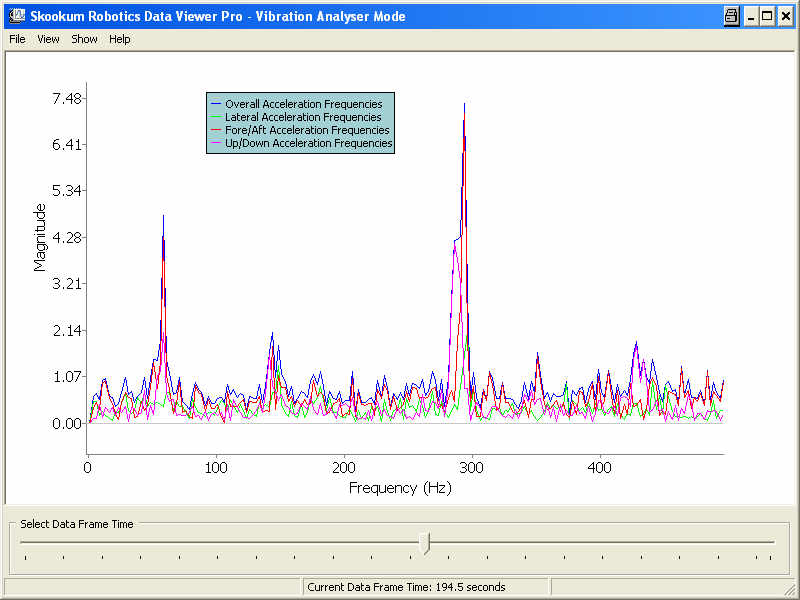Open the Show menu
The image size is (800, 600).
point(84,39)
